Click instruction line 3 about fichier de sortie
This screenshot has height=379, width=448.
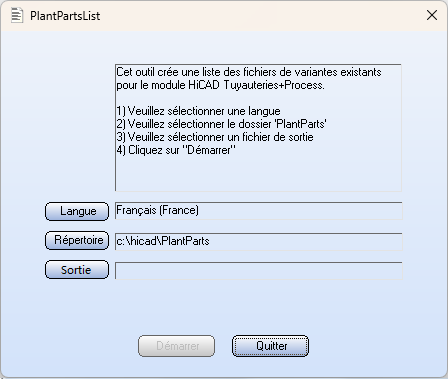click(215, 137)
